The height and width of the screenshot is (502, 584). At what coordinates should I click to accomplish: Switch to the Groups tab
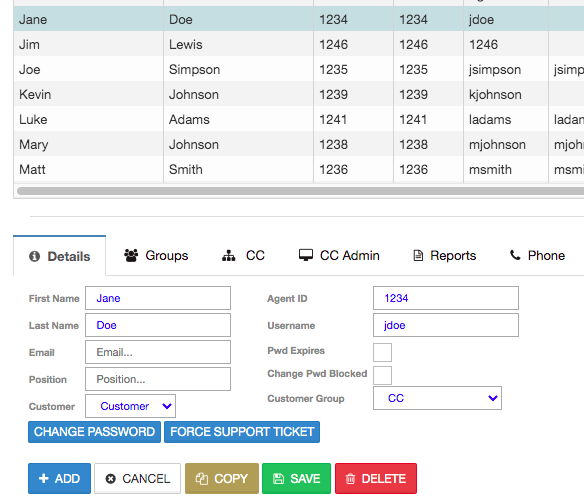(x=156, y=255)
